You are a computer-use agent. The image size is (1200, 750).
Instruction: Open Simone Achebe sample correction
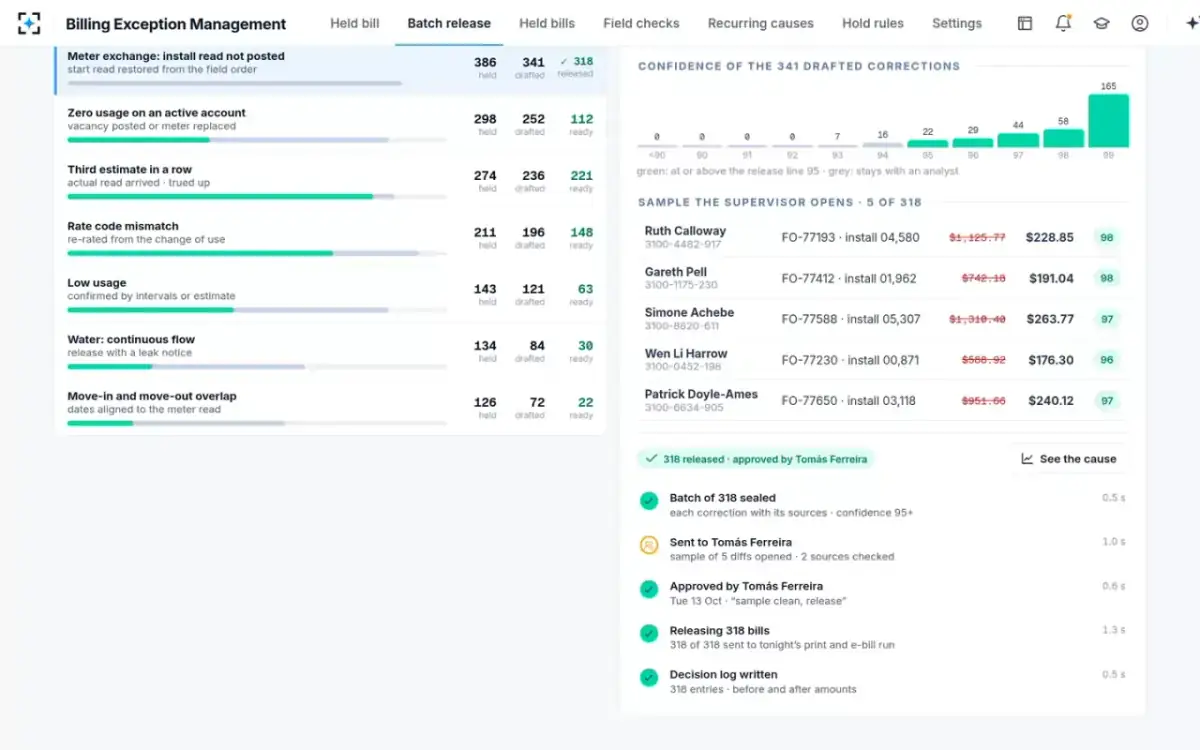[884, 319]
